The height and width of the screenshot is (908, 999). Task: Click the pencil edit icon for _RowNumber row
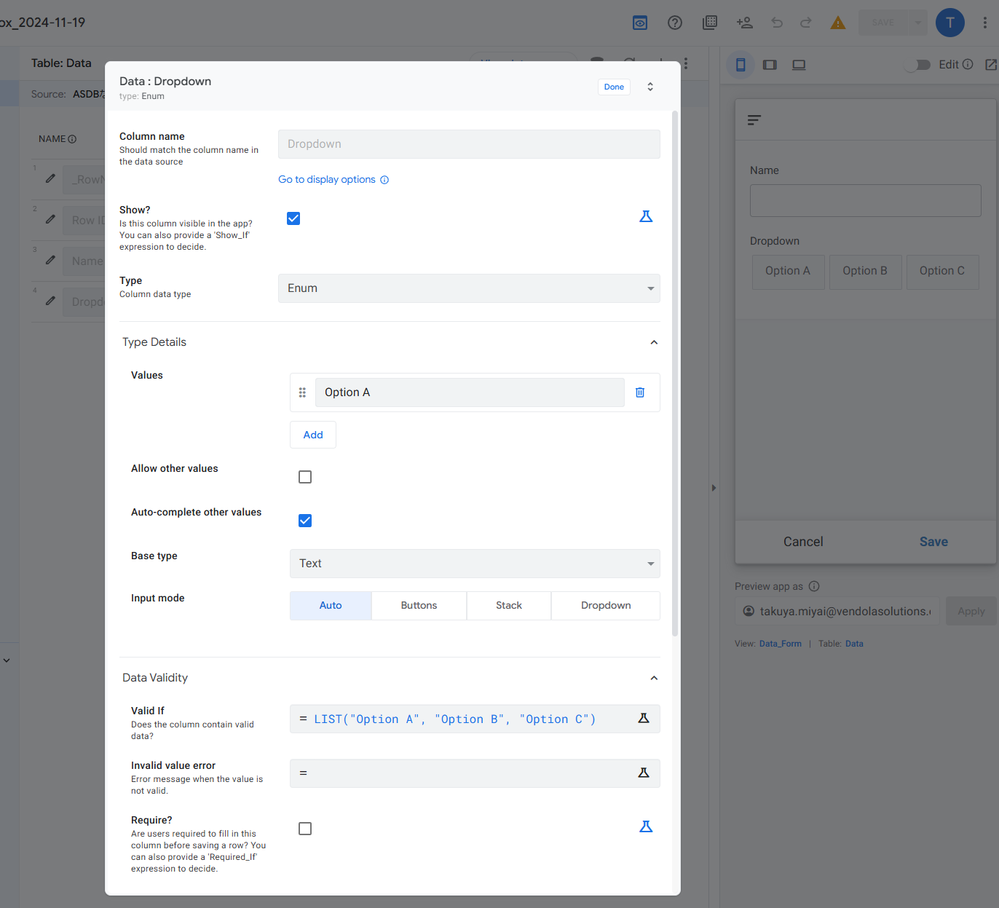(x=50, y=178)
